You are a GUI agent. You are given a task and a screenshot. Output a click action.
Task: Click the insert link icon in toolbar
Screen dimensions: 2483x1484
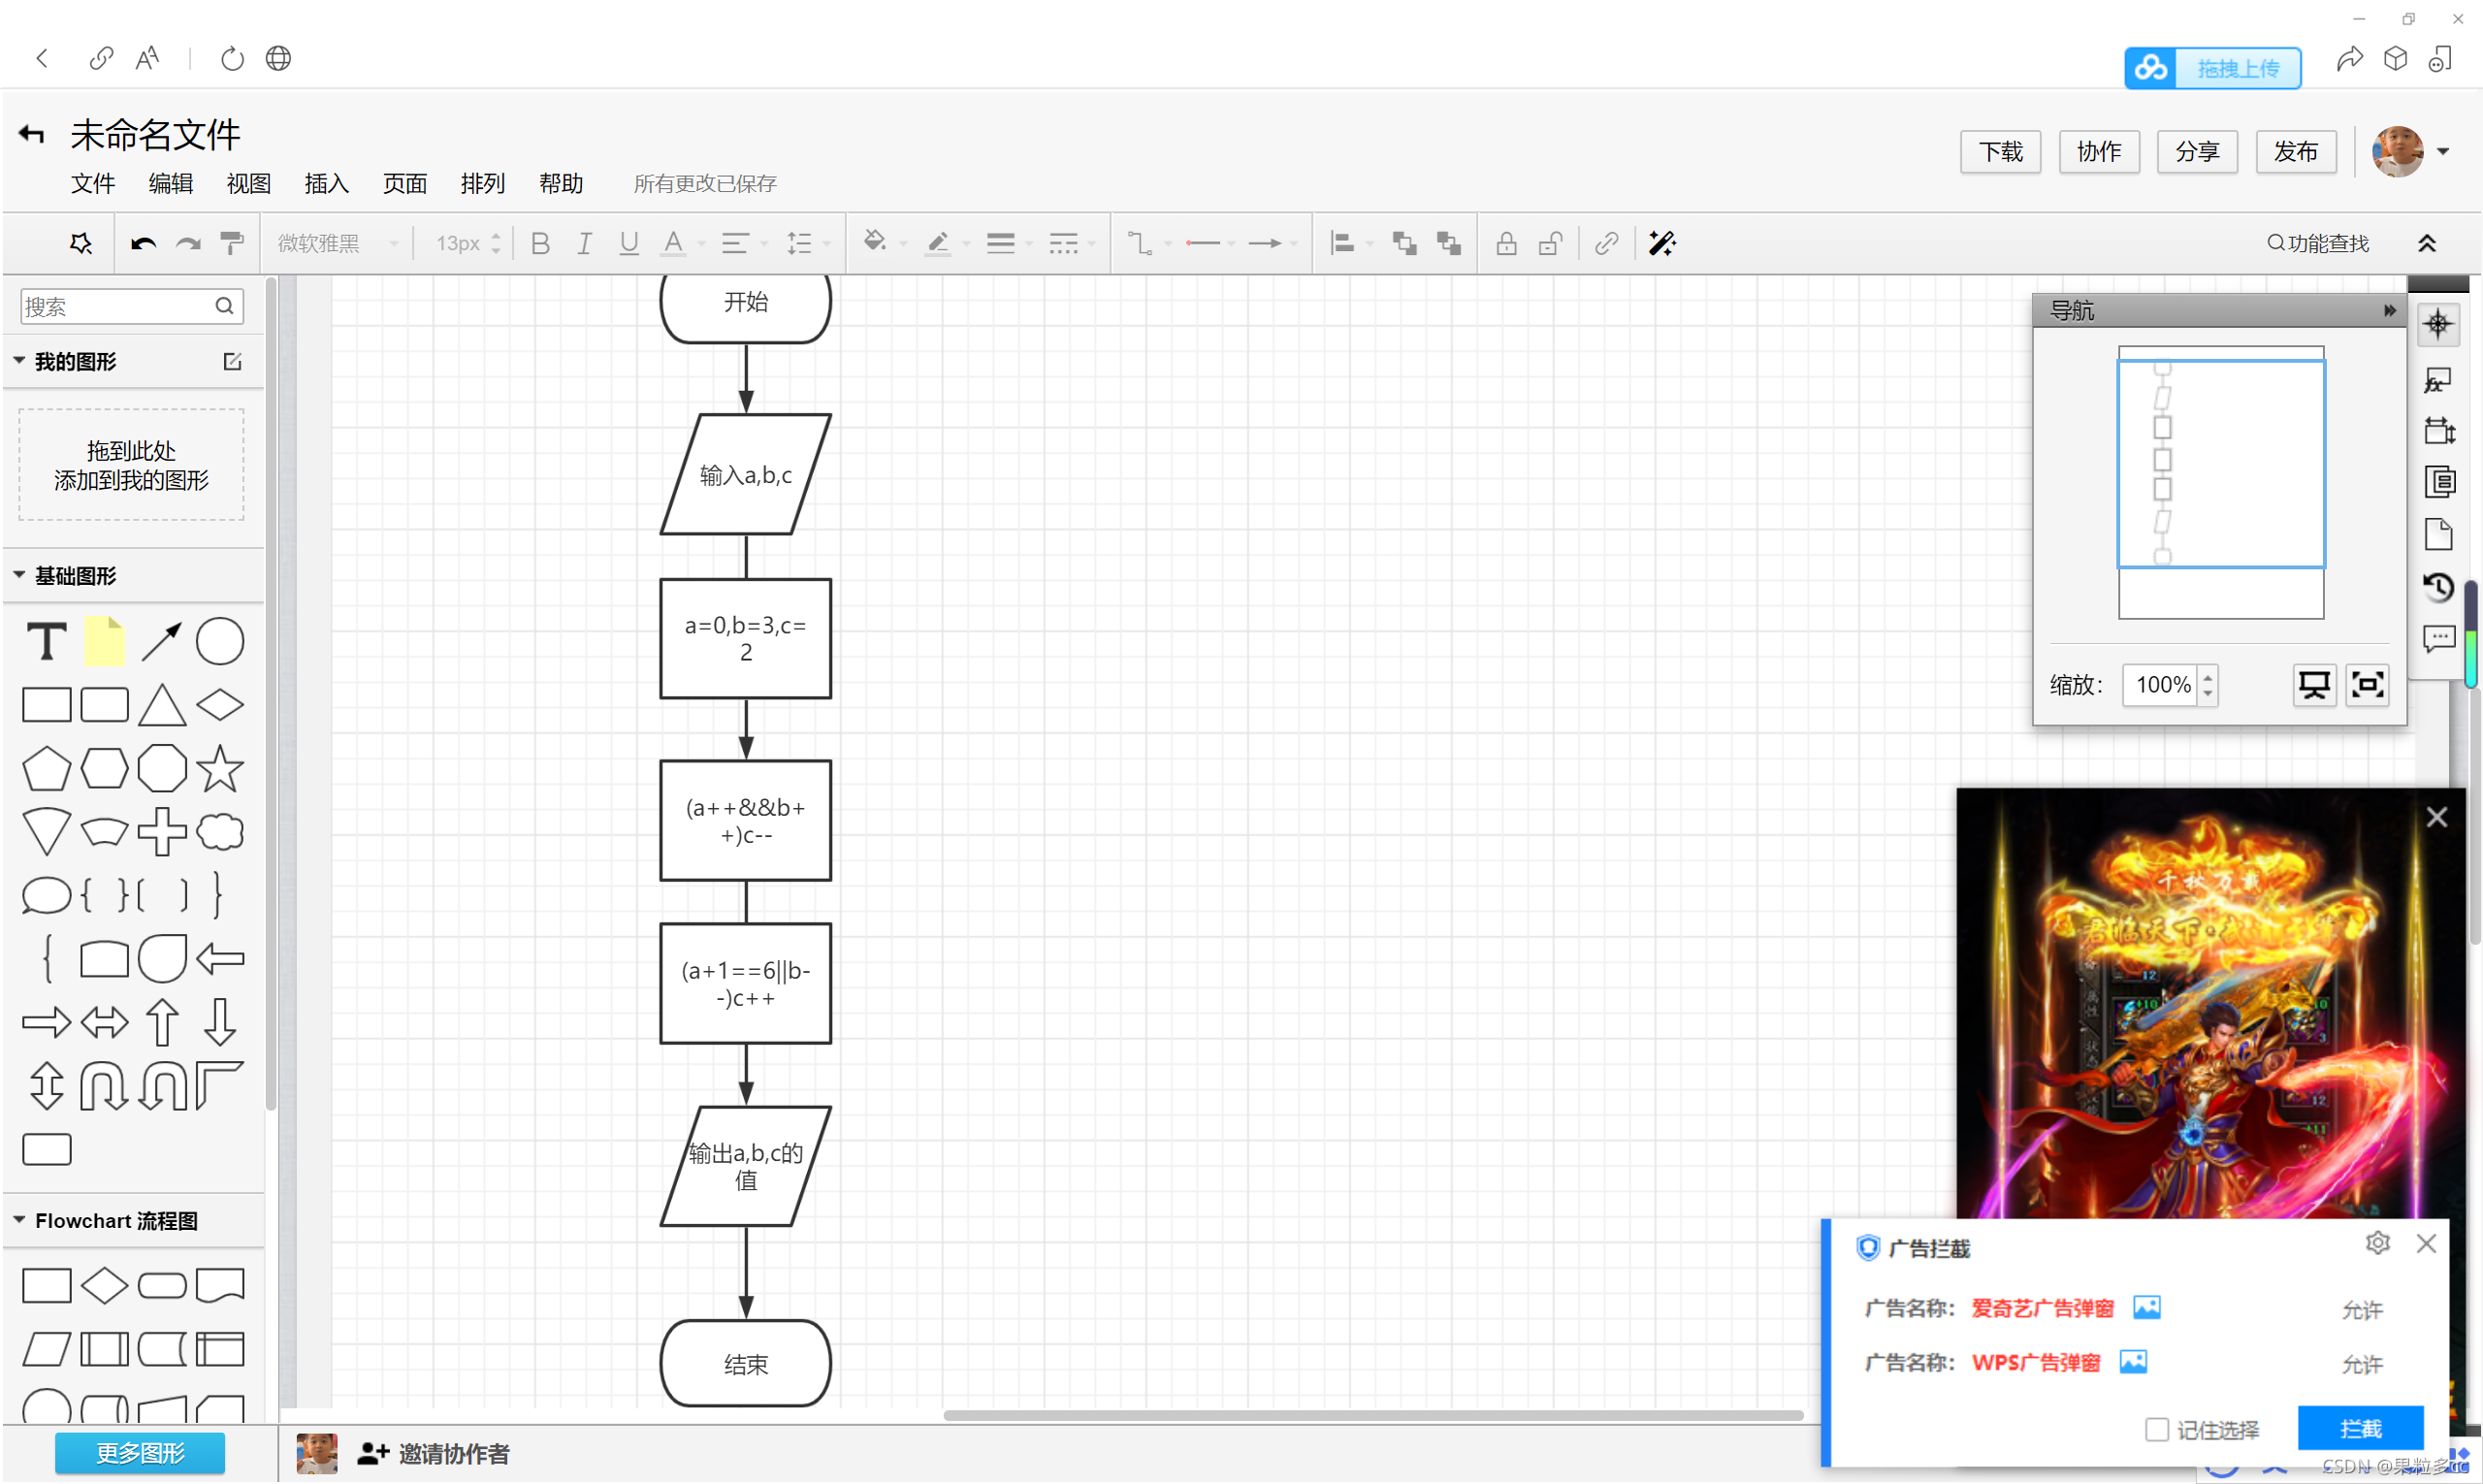click(1606, 243)
